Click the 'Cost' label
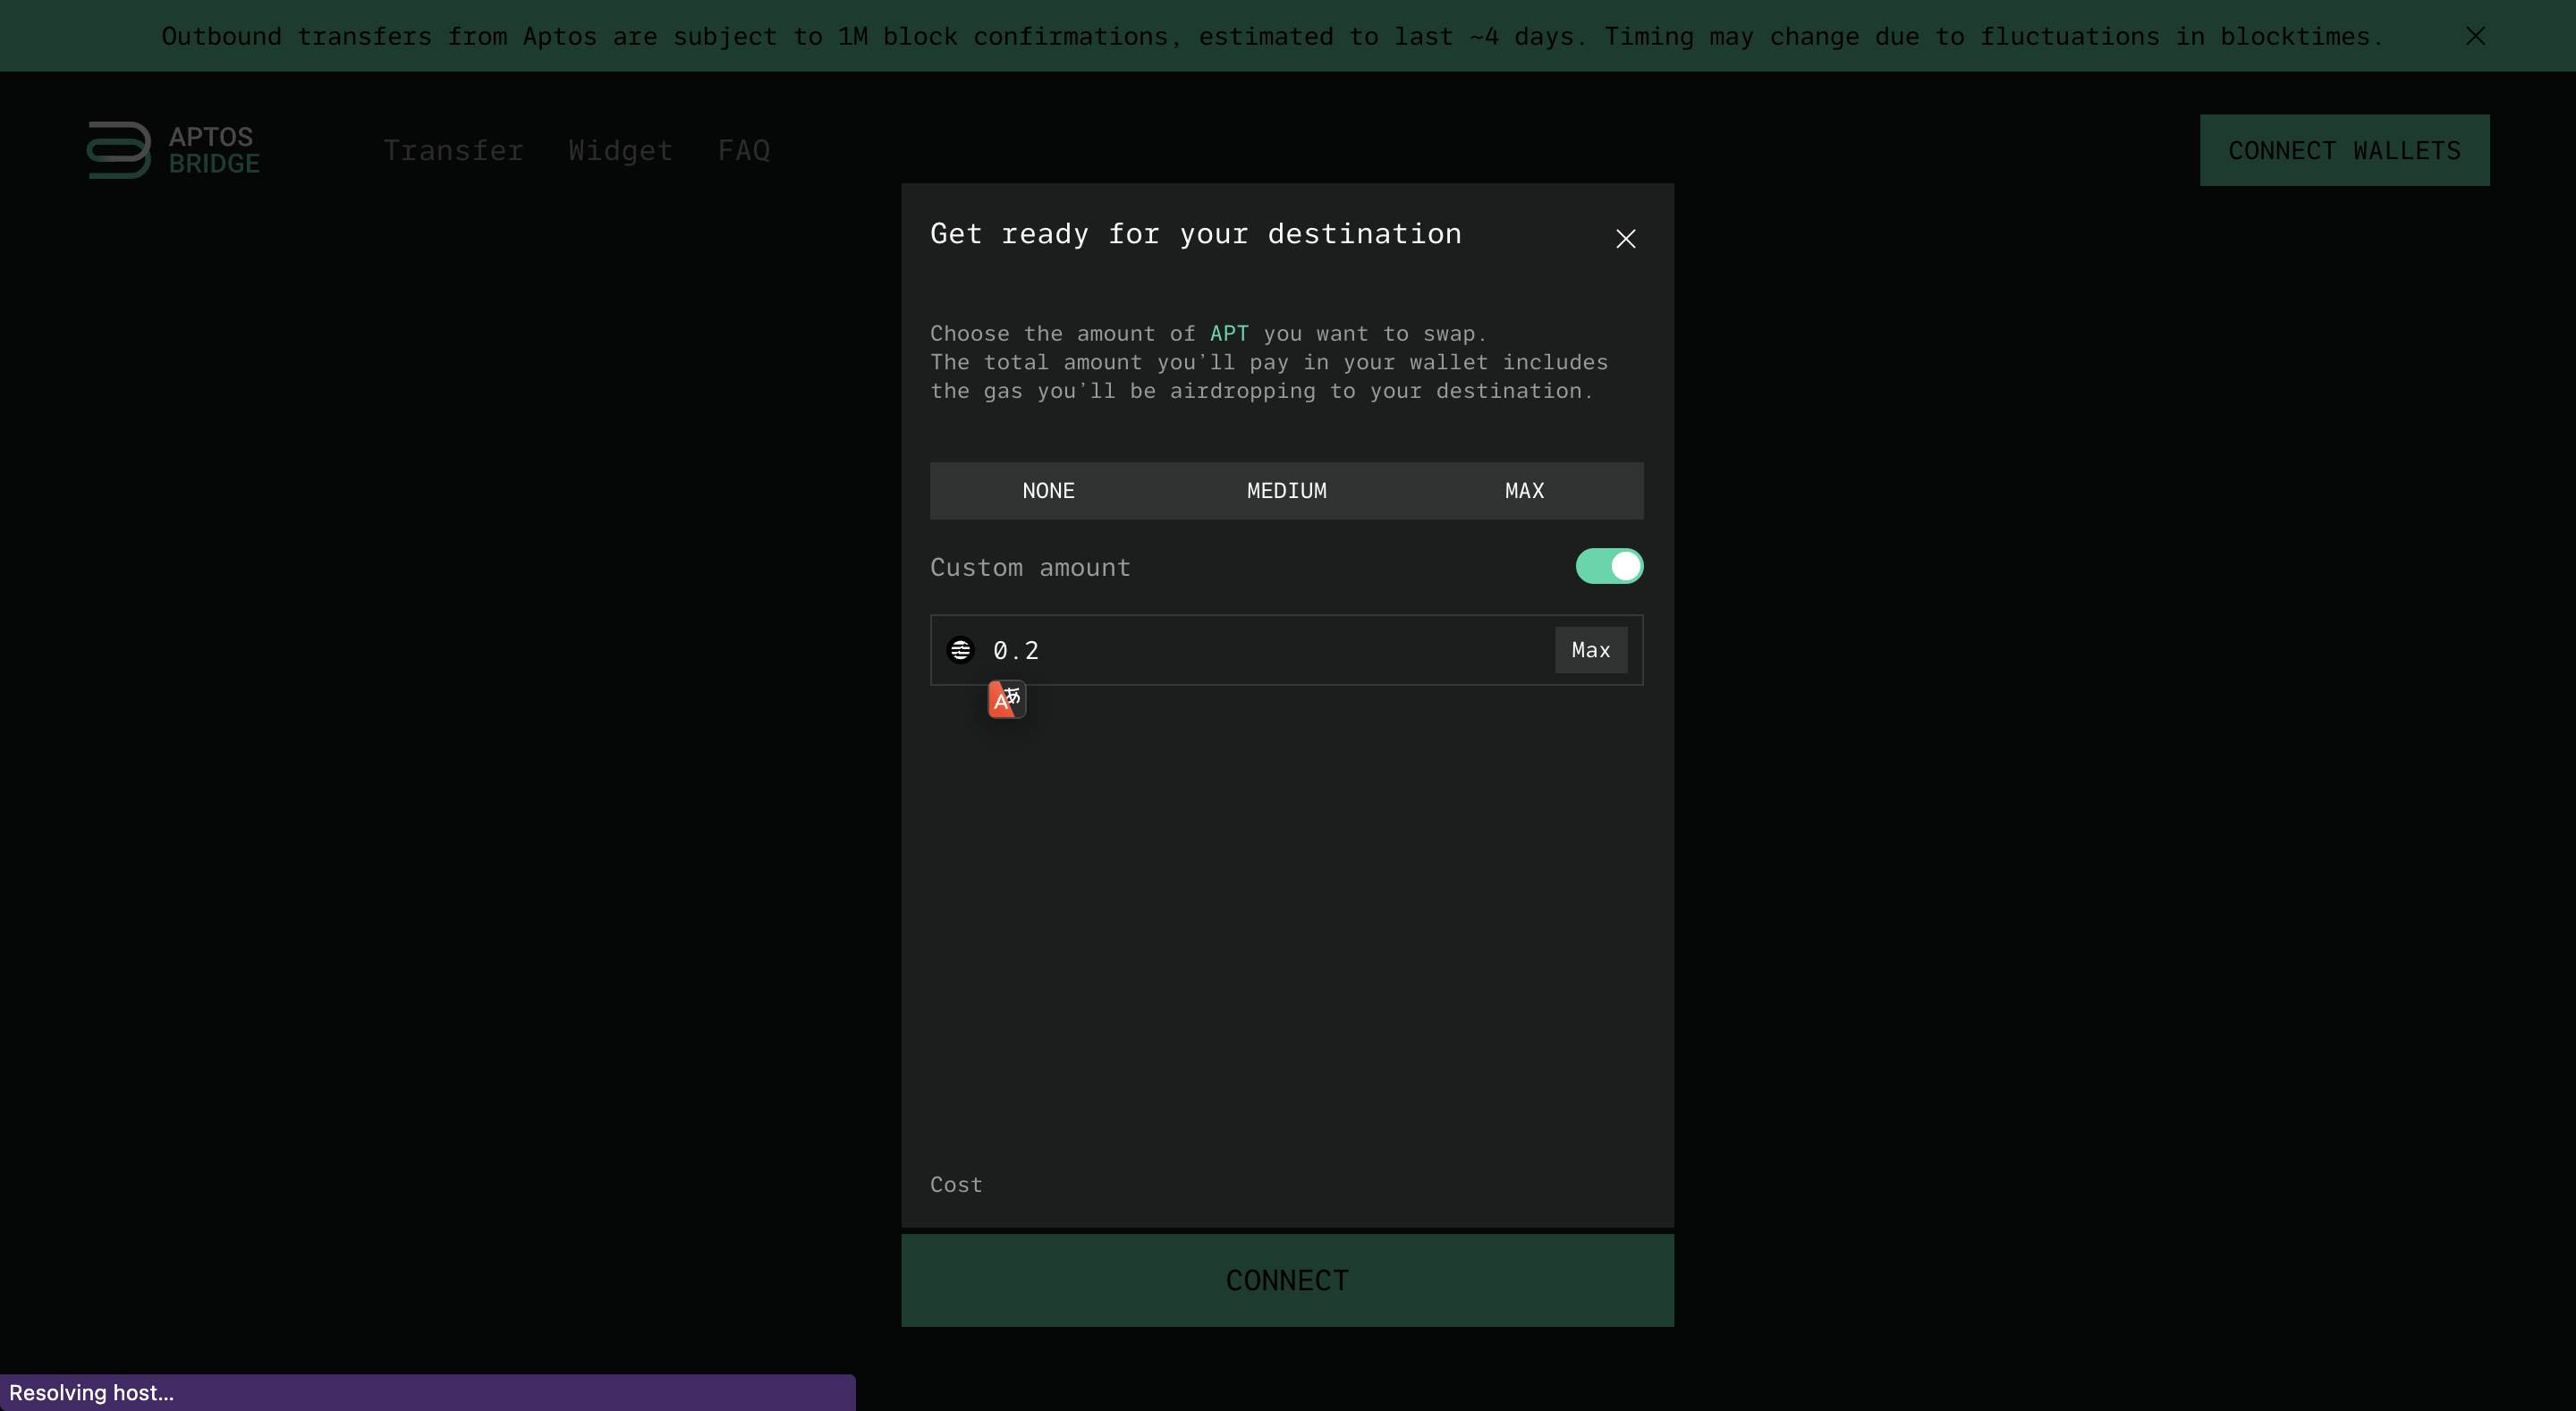This screenshot has height=1411, width=2576. (956, 1185)
